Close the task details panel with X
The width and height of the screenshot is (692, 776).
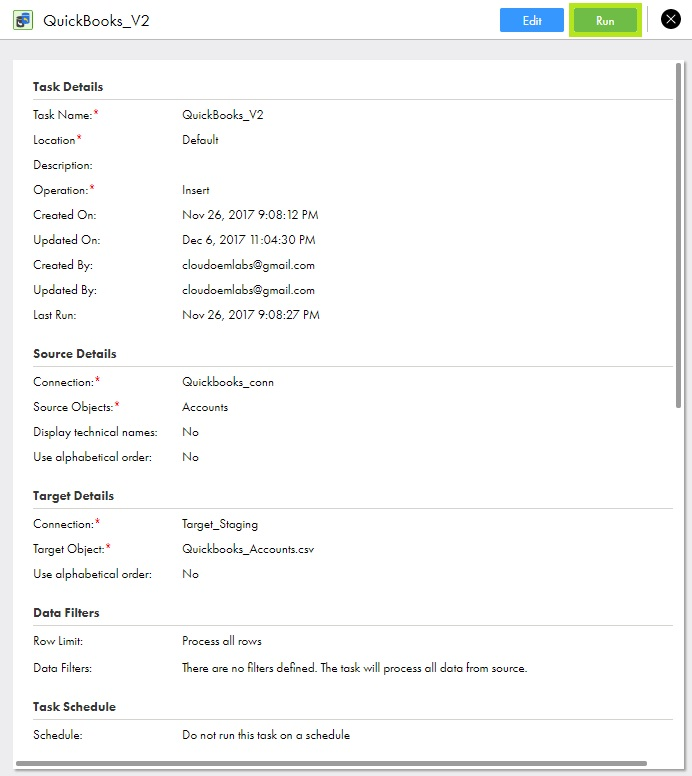coord(671,20)
